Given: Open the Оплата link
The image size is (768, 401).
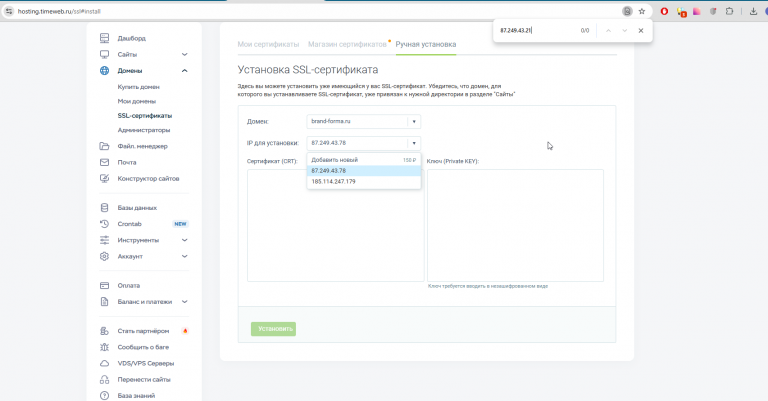Looking at the screenshot, I should pos(128,285).
